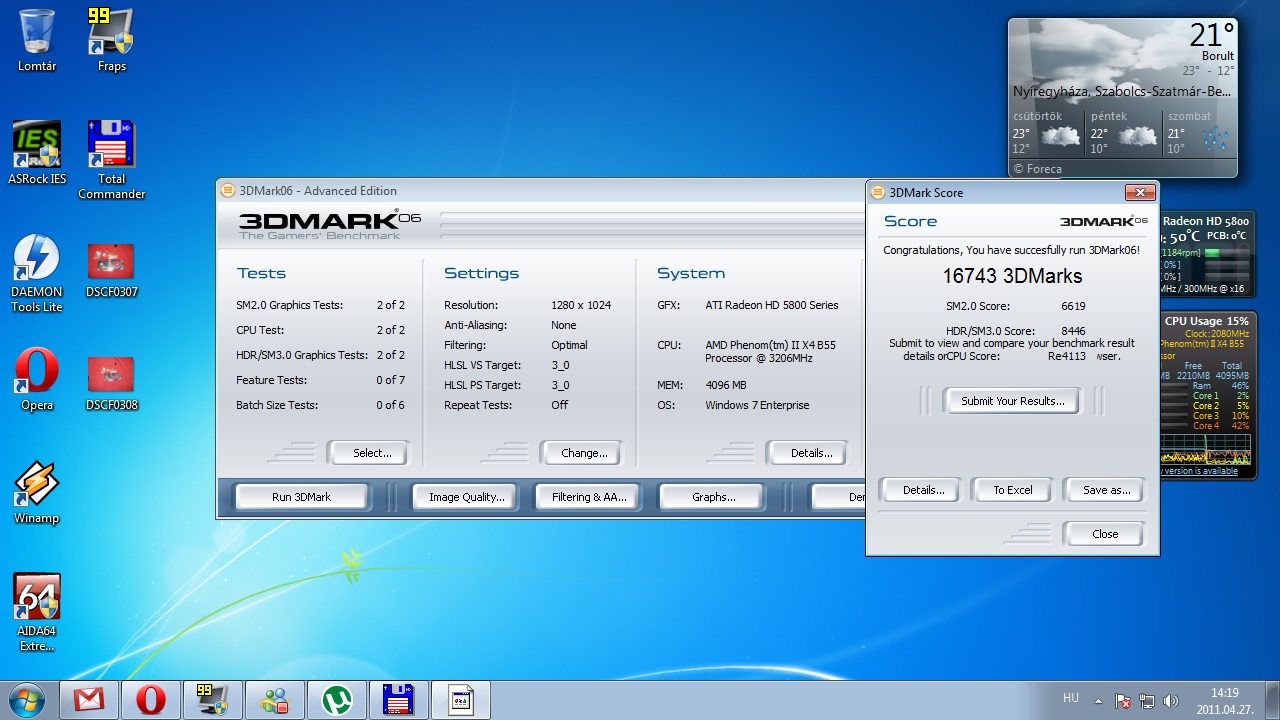Click the new version is available link
This screenshot has width=1280, height=720.
pos(1199,471)
